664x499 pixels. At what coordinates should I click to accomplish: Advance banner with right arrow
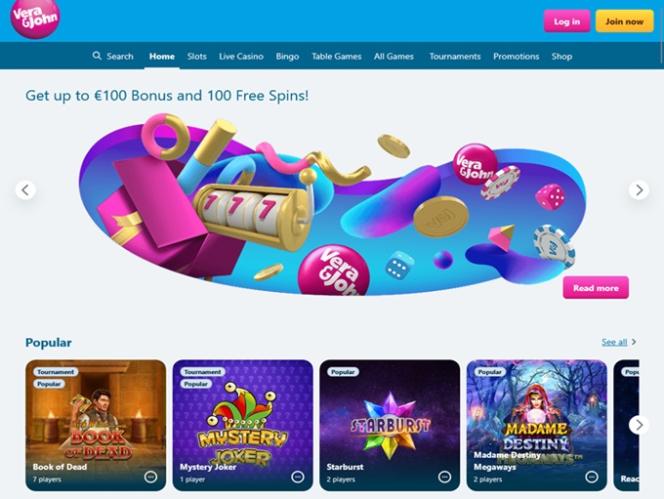tap(639, 190)
